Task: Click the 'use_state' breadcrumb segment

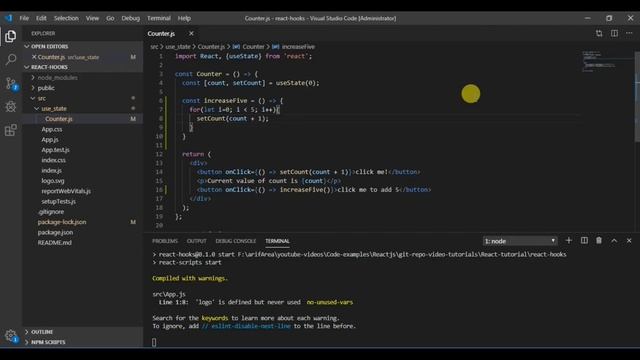Action: tap(178, 47)
